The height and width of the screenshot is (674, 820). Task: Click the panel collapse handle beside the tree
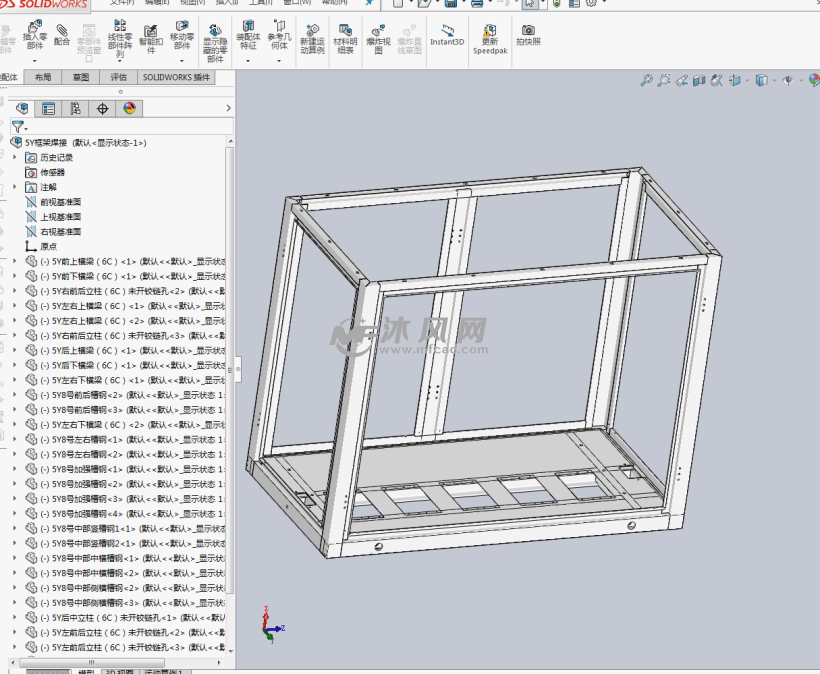coord(238,369)
